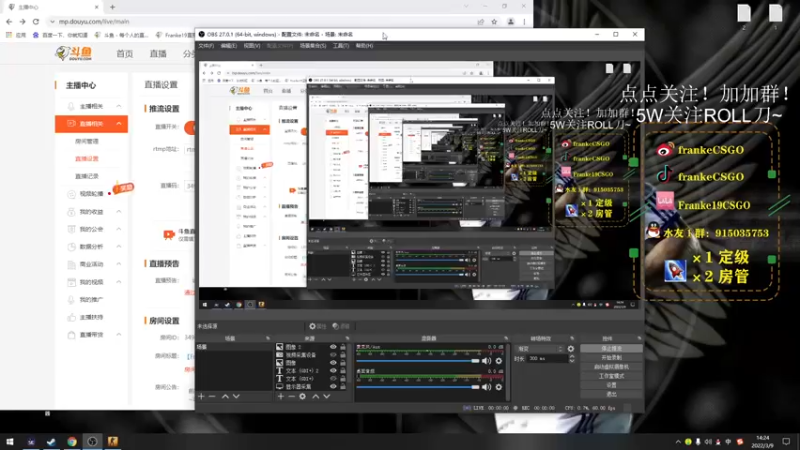Screen dimensions: 800x450
Task: Open 麦克风/Aux audio settings gear
Action: tap(499, 361)
